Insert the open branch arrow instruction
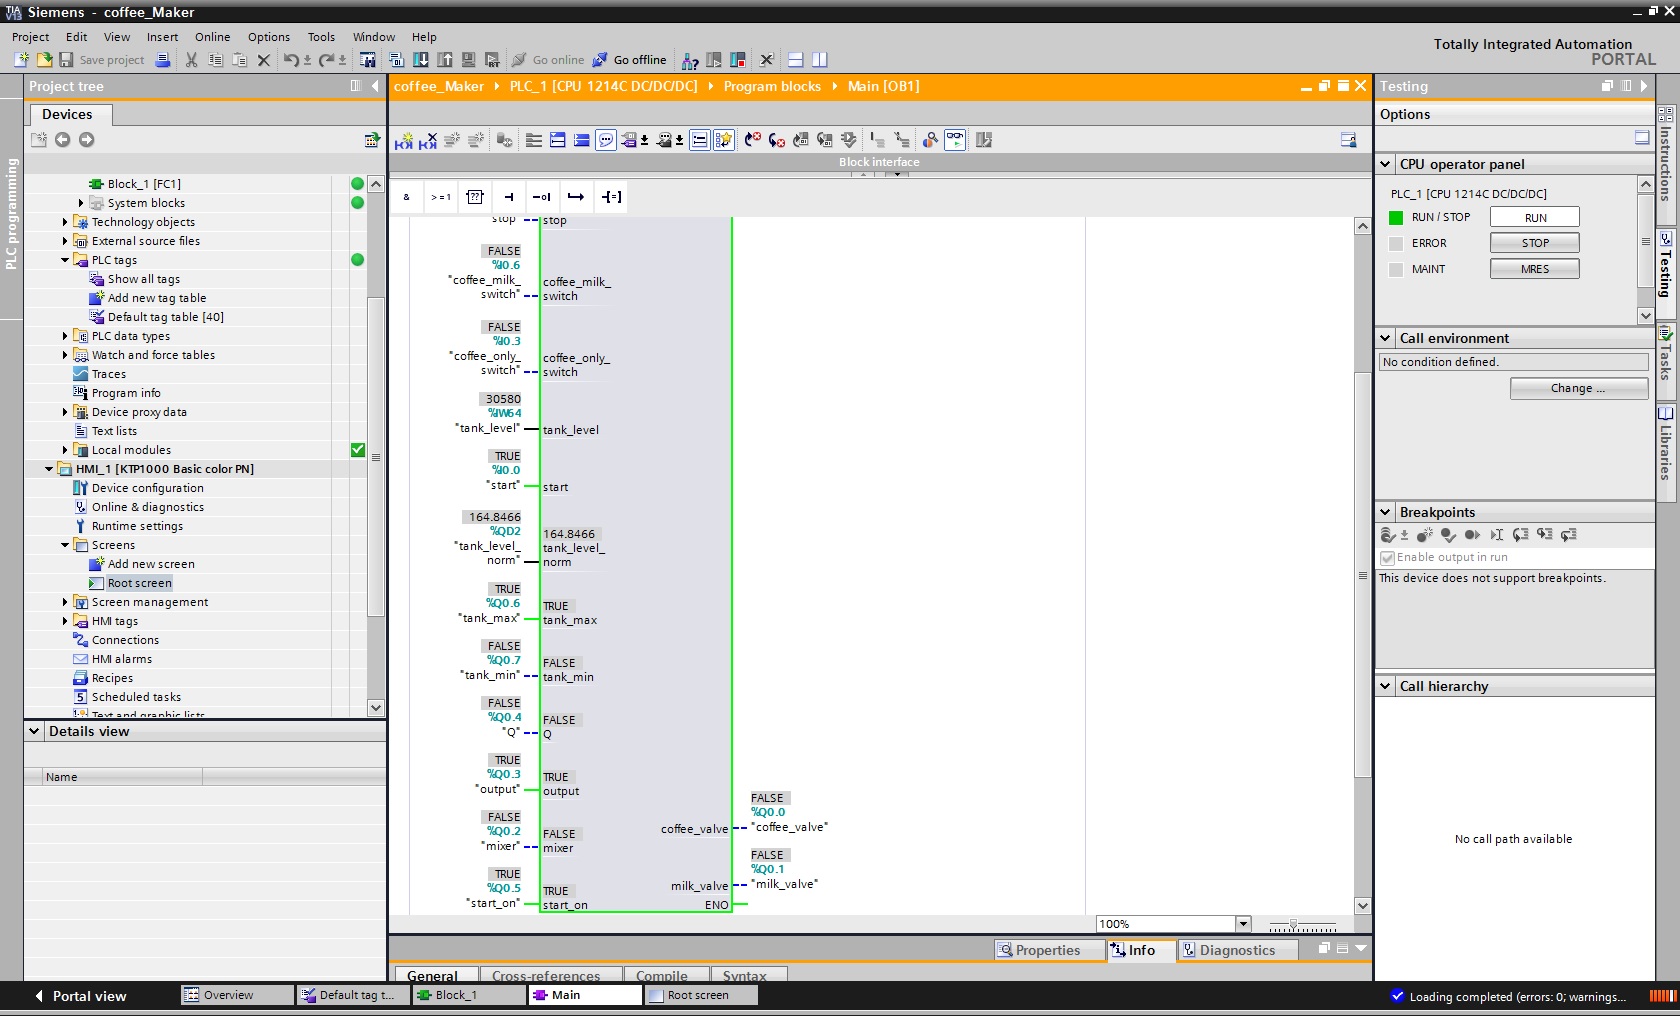This screenshot has width=1680, height=1018. 576,197
